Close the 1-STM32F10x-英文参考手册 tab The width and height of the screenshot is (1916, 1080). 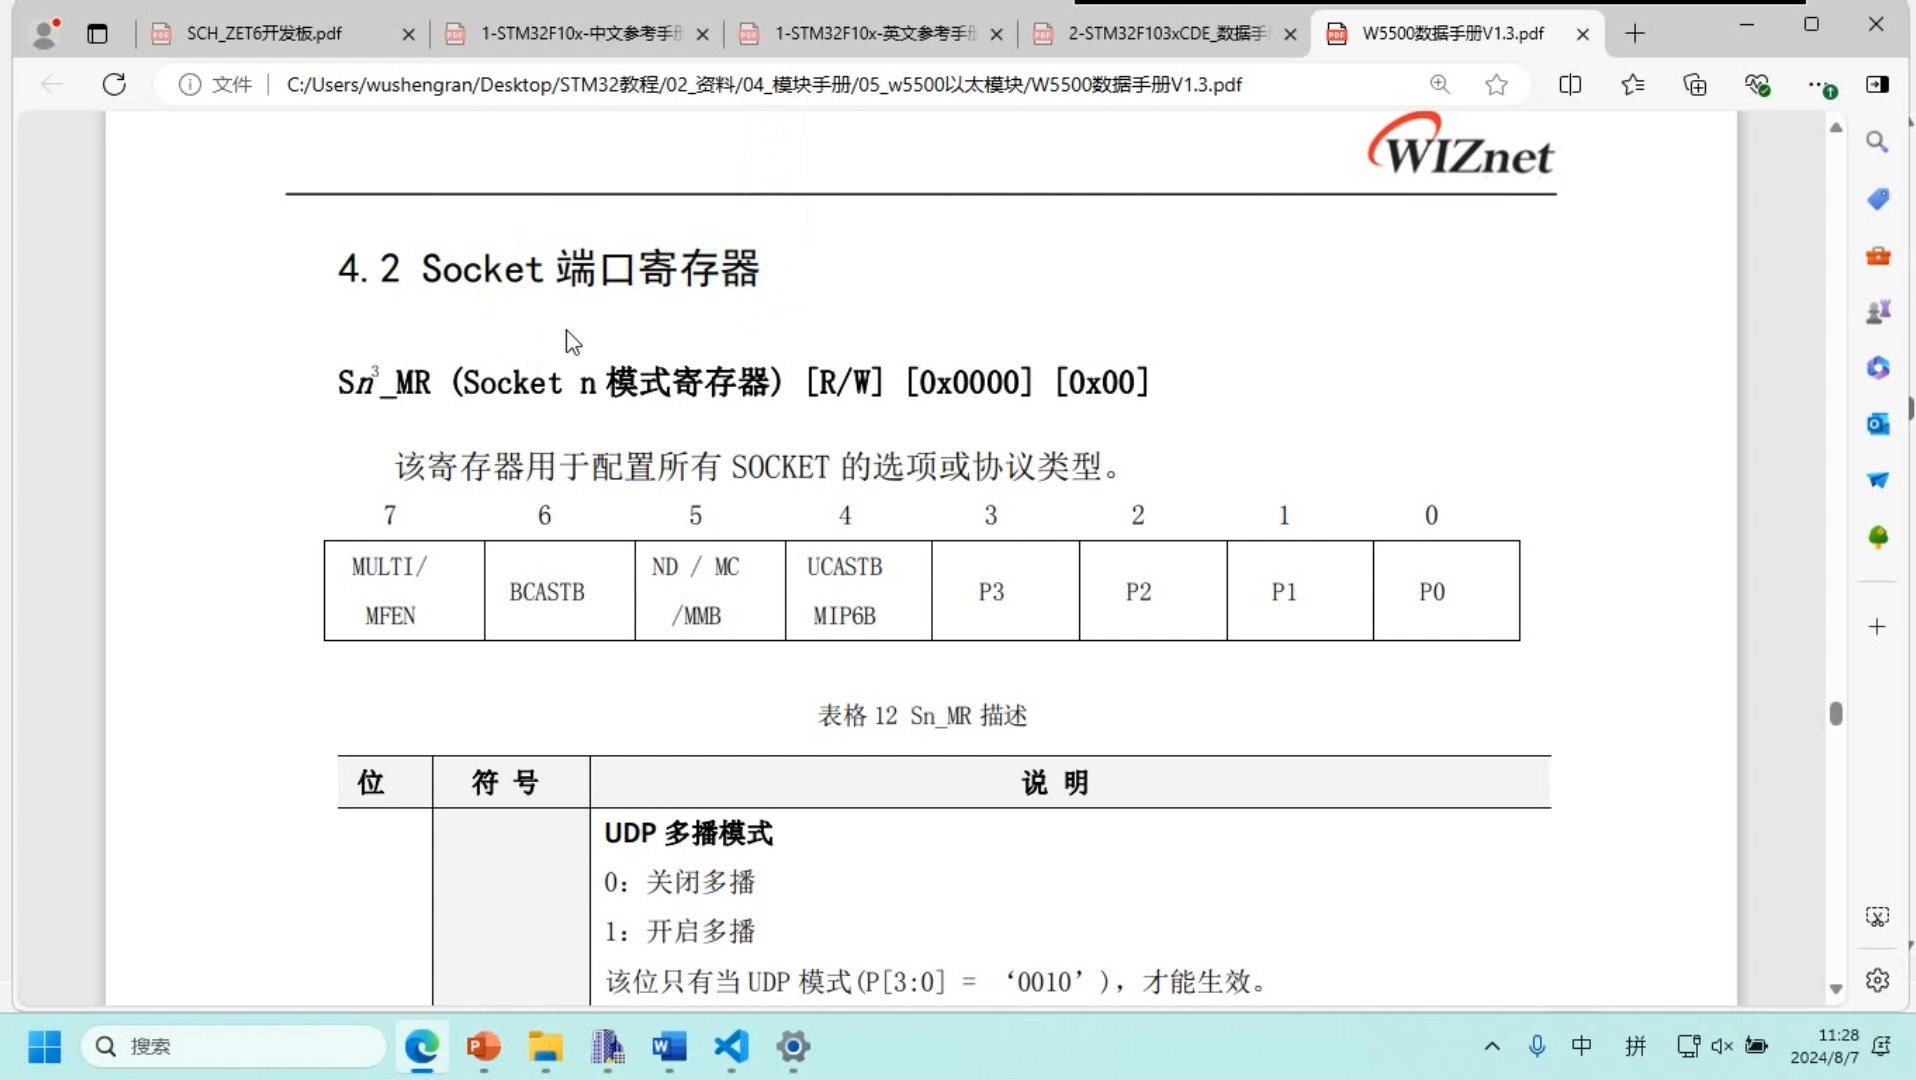click(x=996, y=34)
